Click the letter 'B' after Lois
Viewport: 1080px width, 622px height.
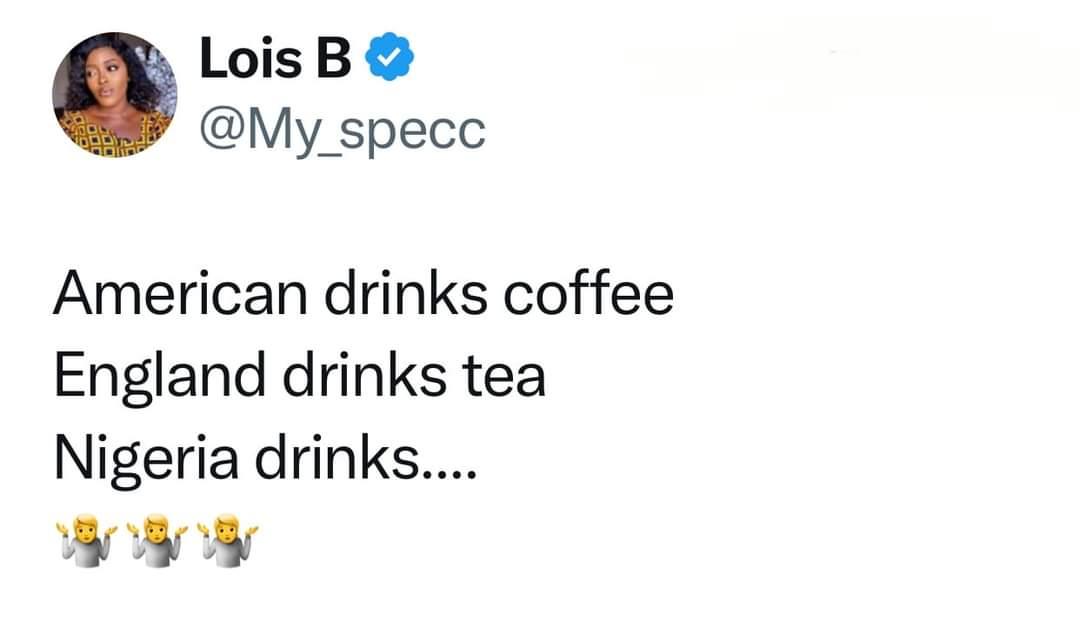click(334, 60)
